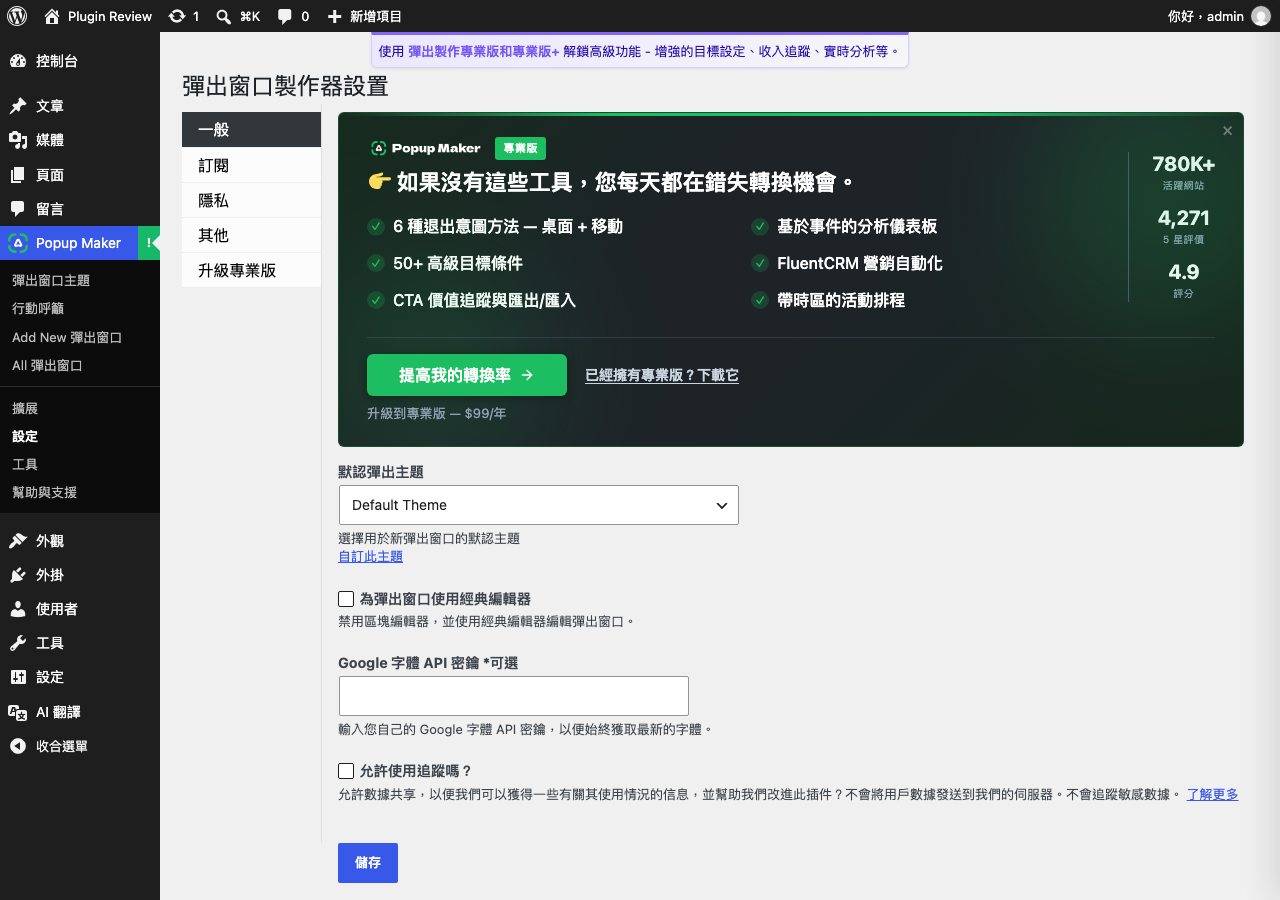Open the 升級專業版 tab
Screen dimensions: 1280x900
[x=251, y=270]
